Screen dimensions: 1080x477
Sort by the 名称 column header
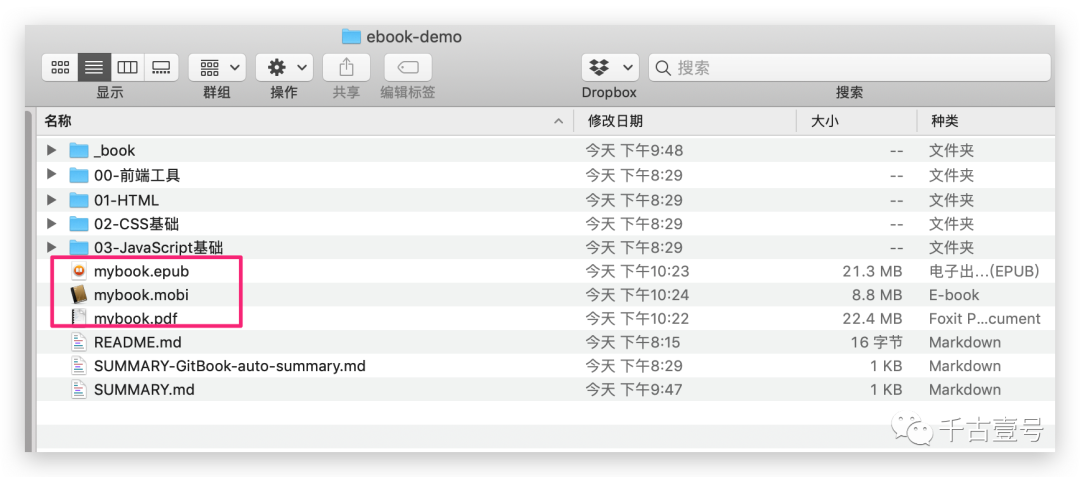point(59,121)
